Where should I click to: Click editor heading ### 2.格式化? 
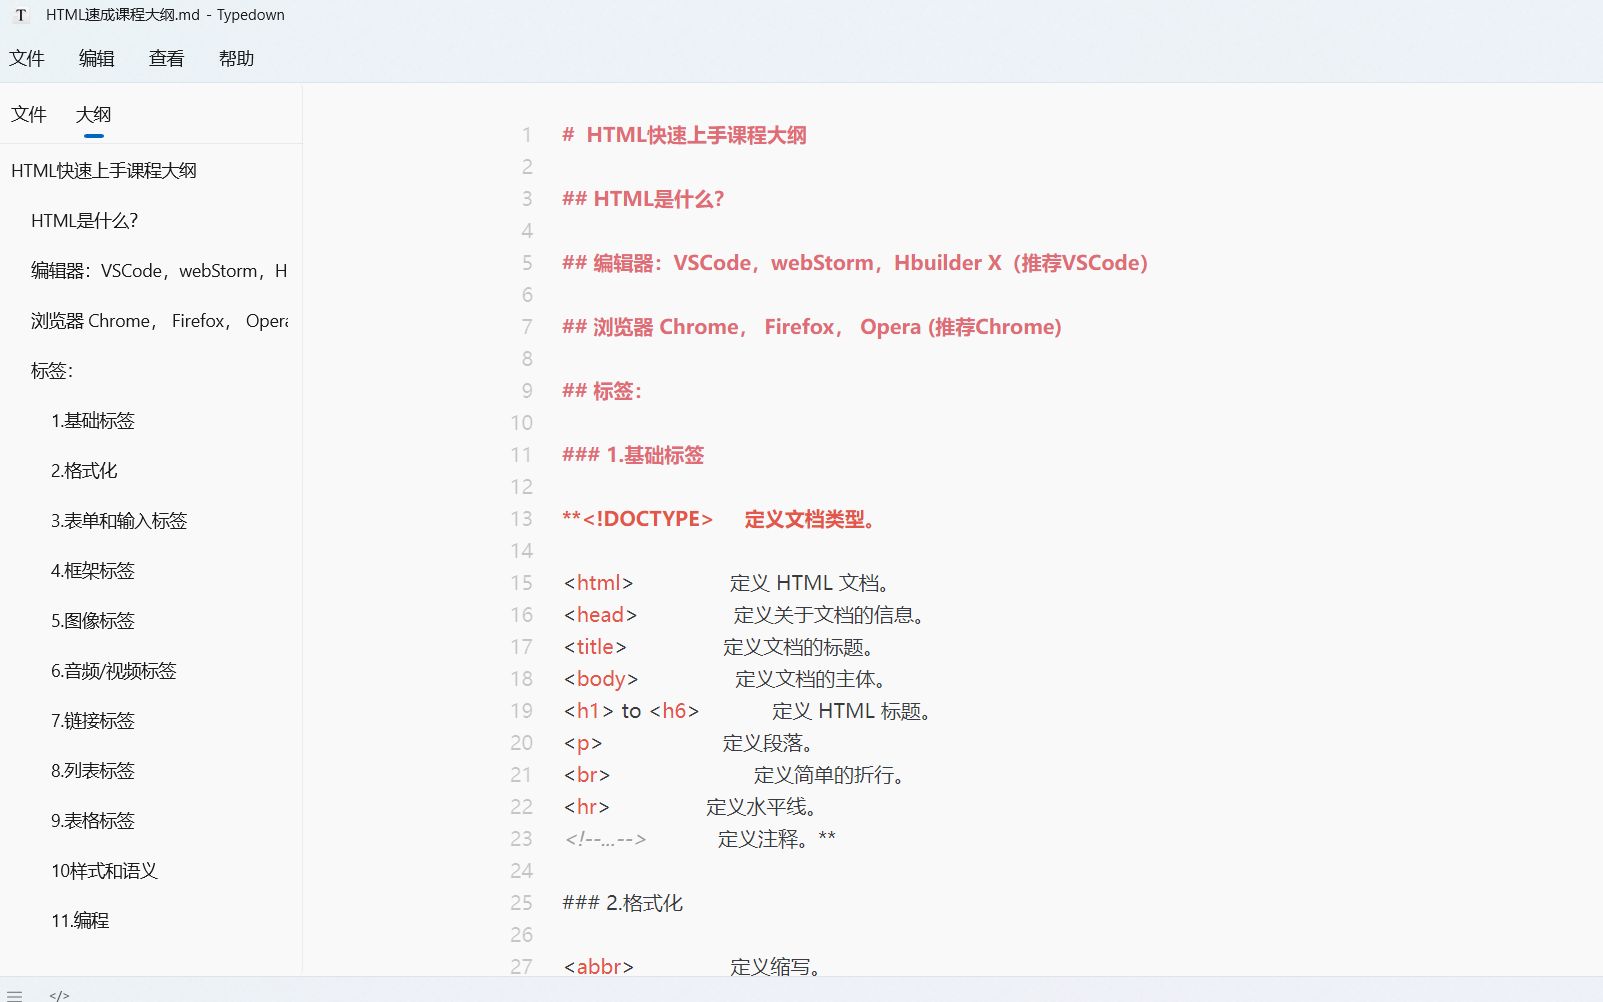tap(623, 903)
